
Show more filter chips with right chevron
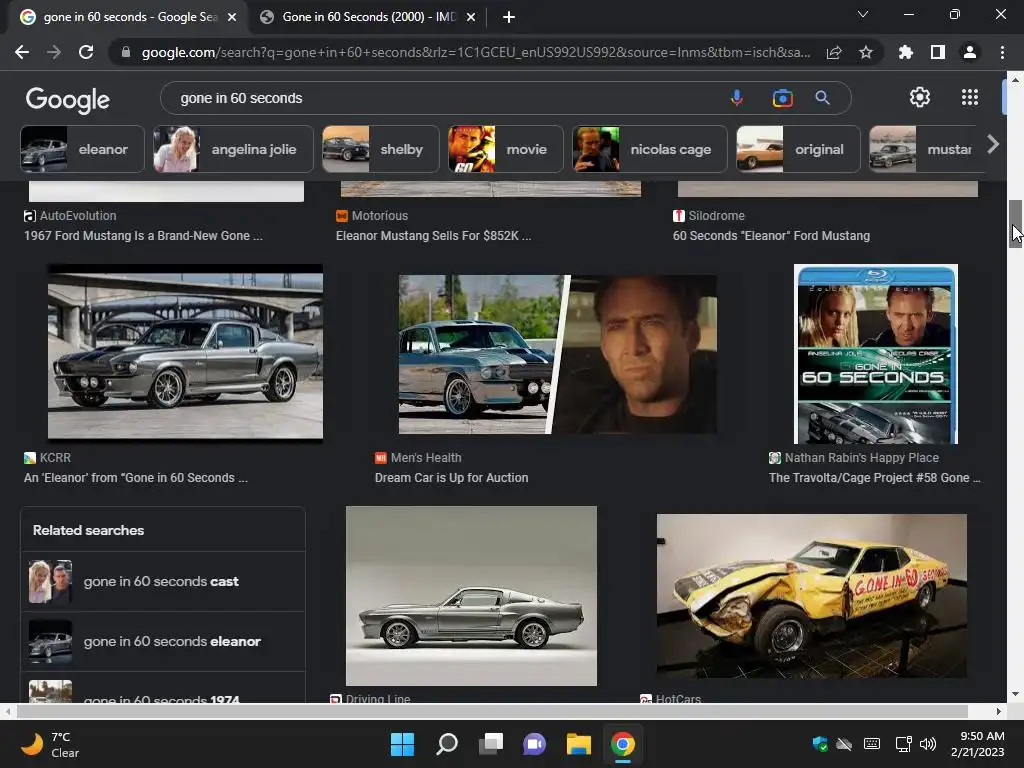click(993, 144)
